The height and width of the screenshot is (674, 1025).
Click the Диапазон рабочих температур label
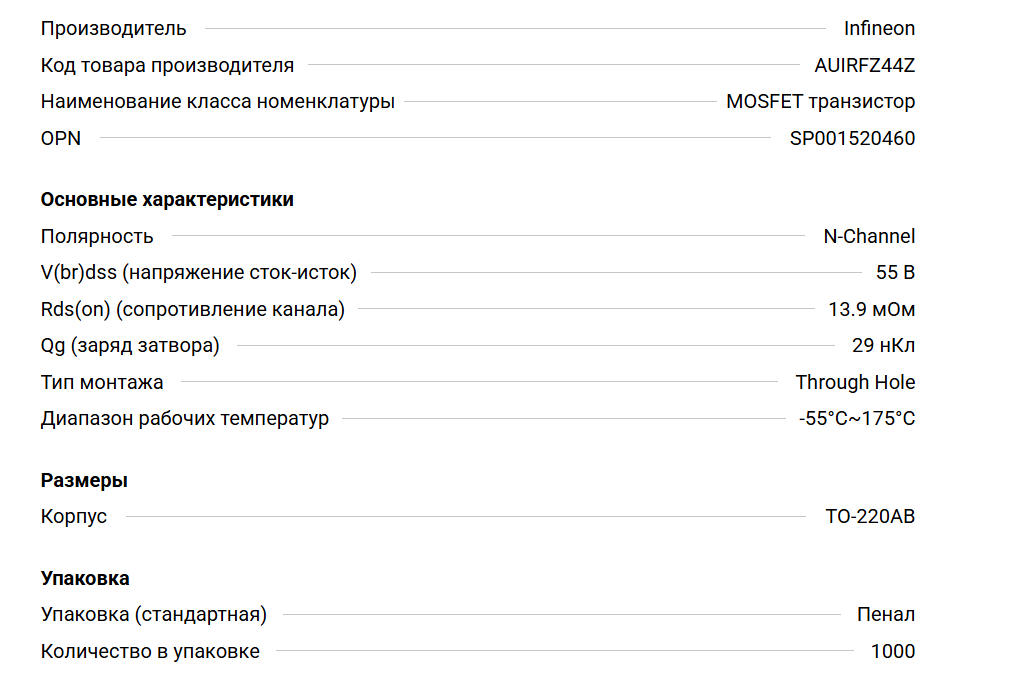click(184, 419)
